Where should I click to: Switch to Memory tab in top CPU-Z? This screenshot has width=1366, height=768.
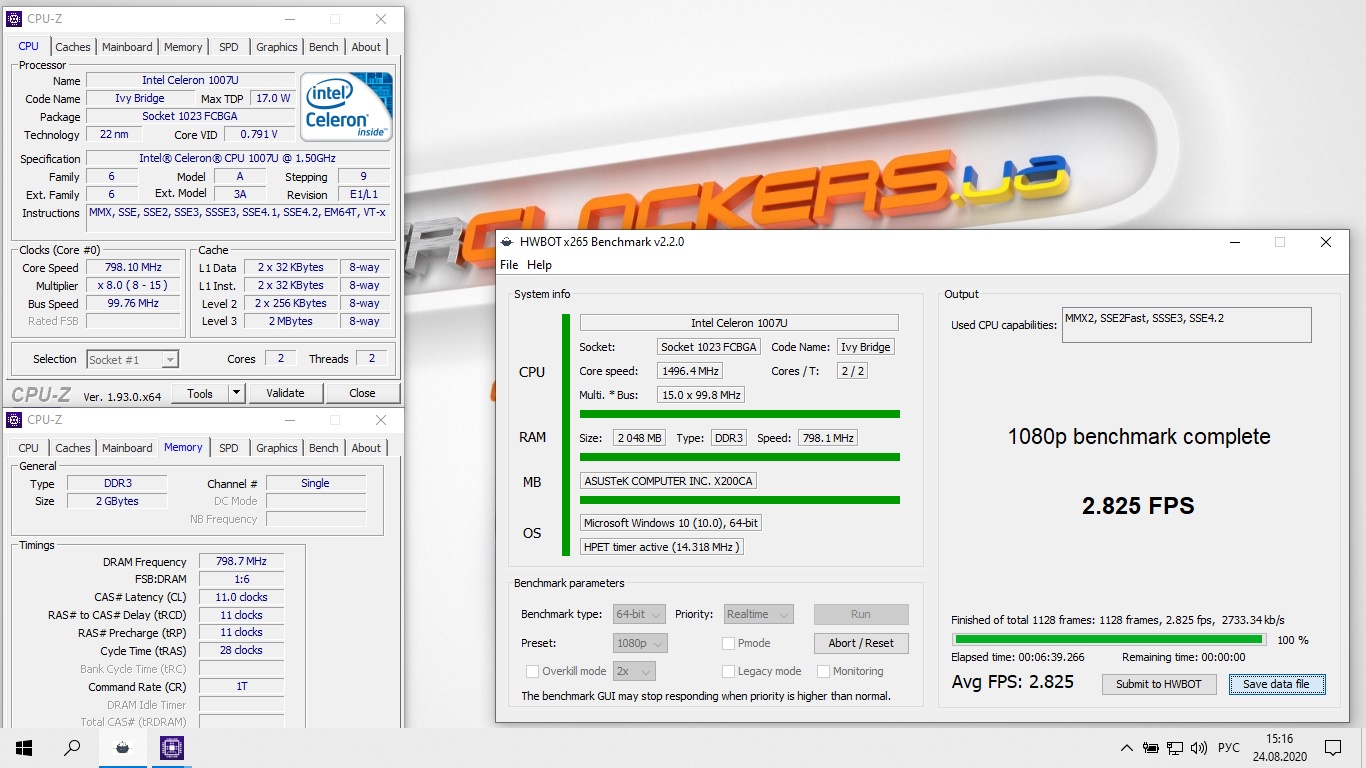pos(183,47)
